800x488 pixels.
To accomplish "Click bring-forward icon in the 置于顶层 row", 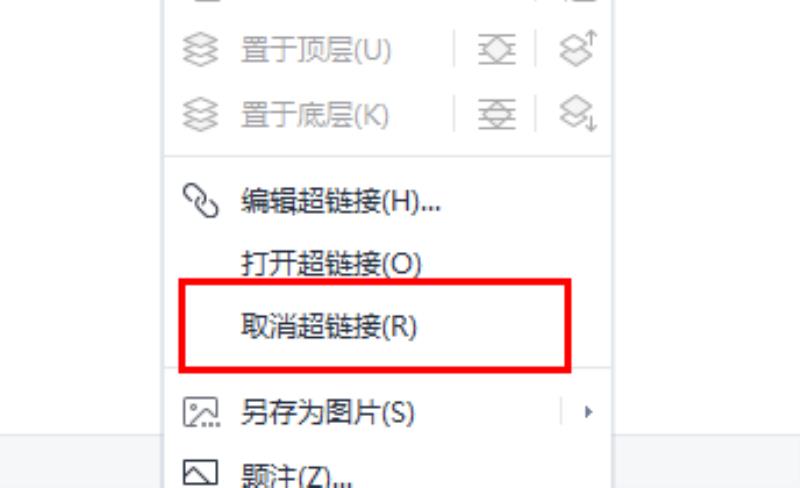I will (496, 50).
